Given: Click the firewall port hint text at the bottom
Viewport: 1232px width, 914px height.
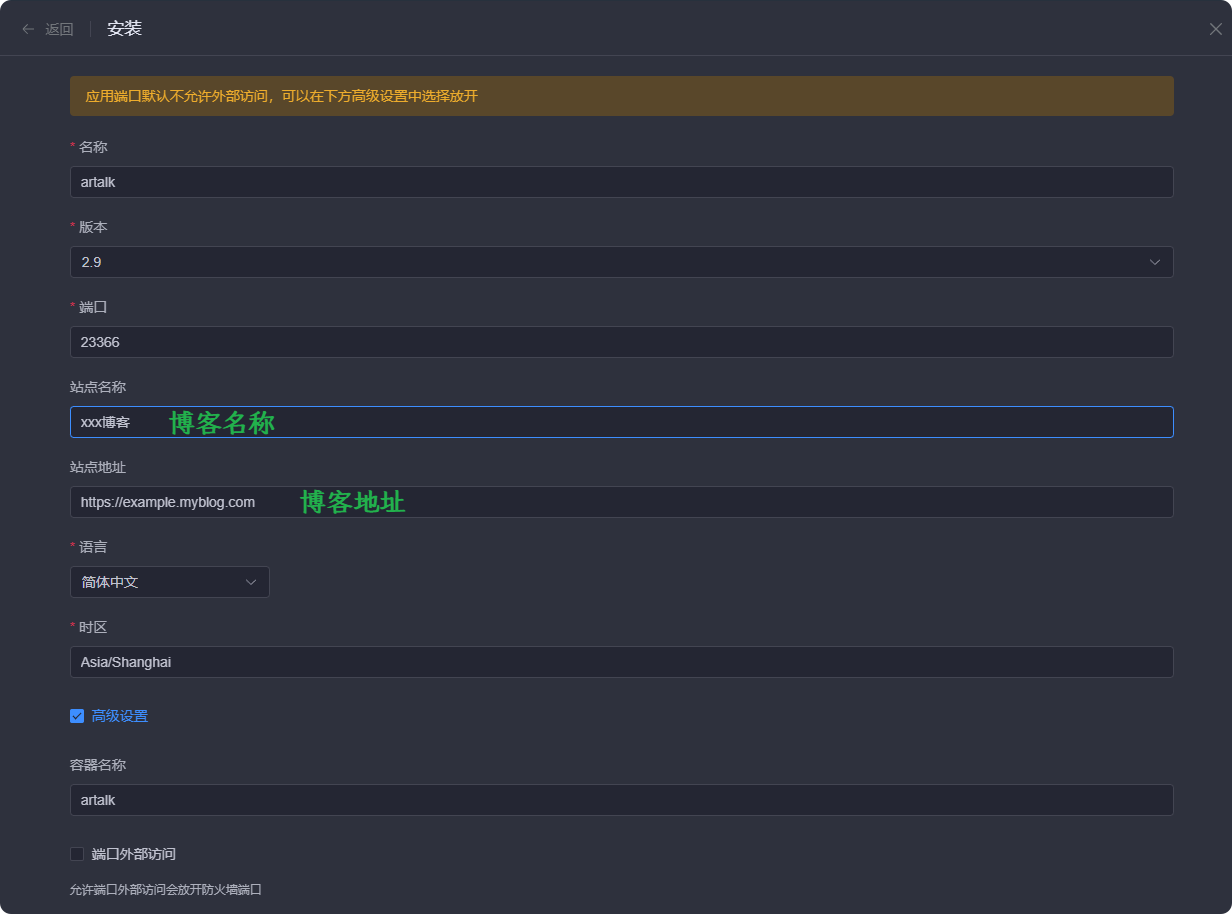Looking at the screenshot, I should (165, 889).
